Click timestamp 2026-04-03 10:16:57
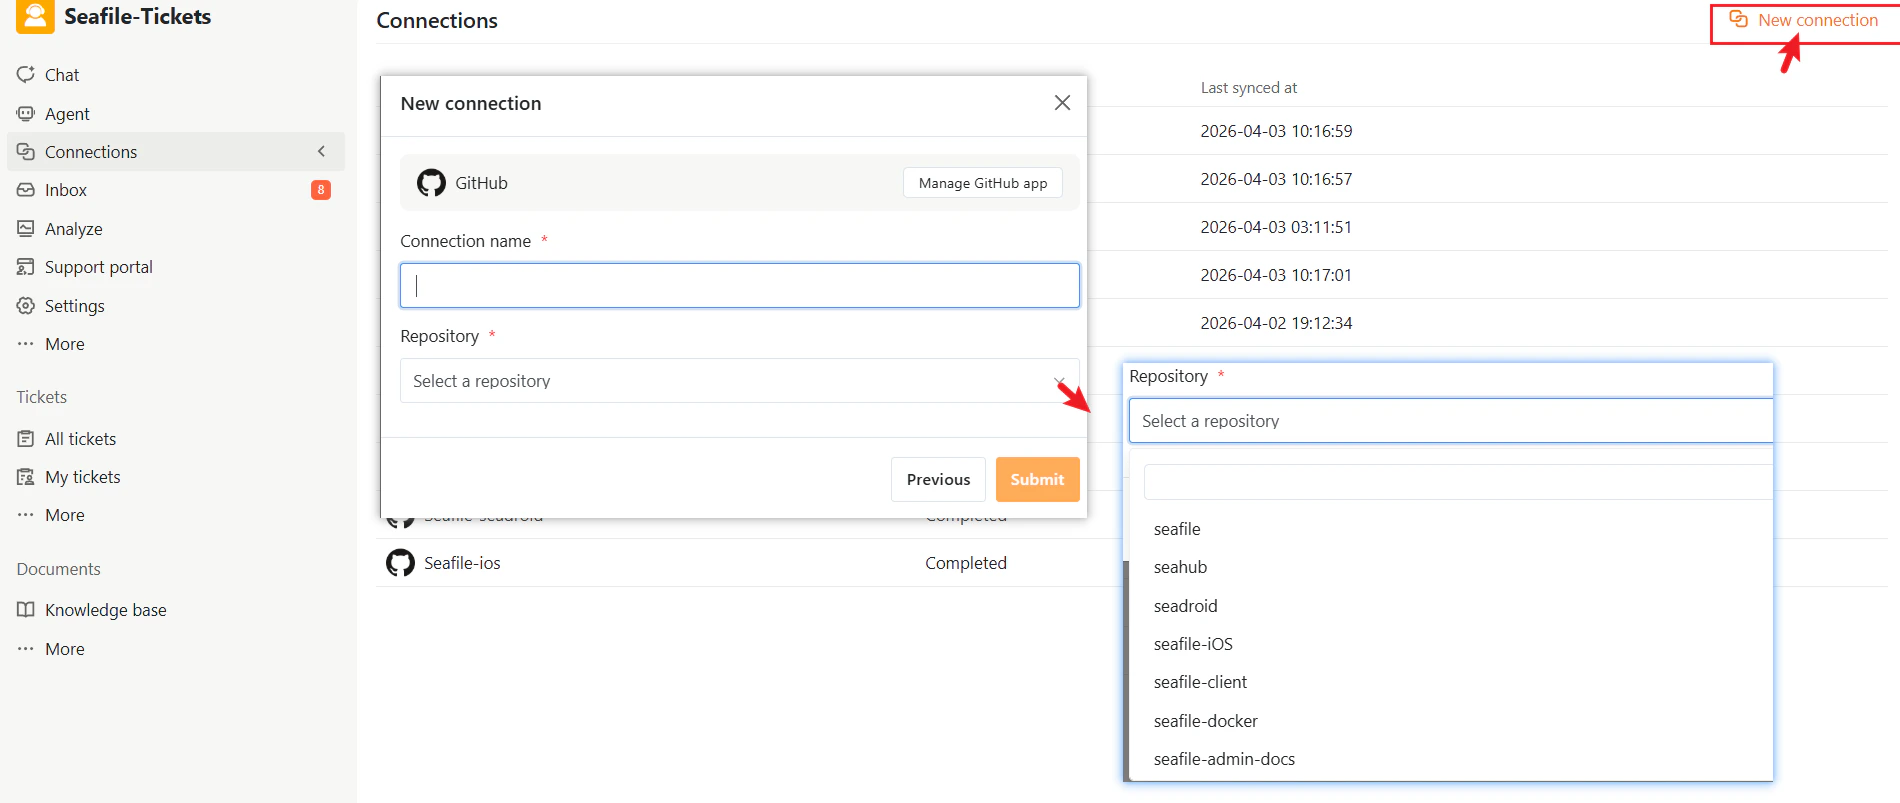Viewport: 1900px width, 803px height. 1276,179
